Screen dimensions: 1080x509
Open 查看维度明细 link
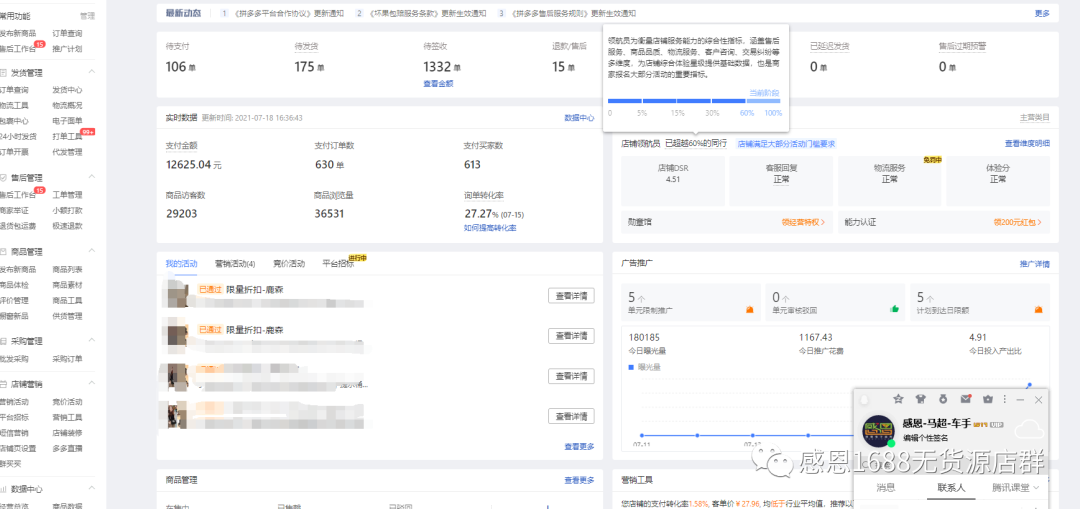coord(1027,143)
